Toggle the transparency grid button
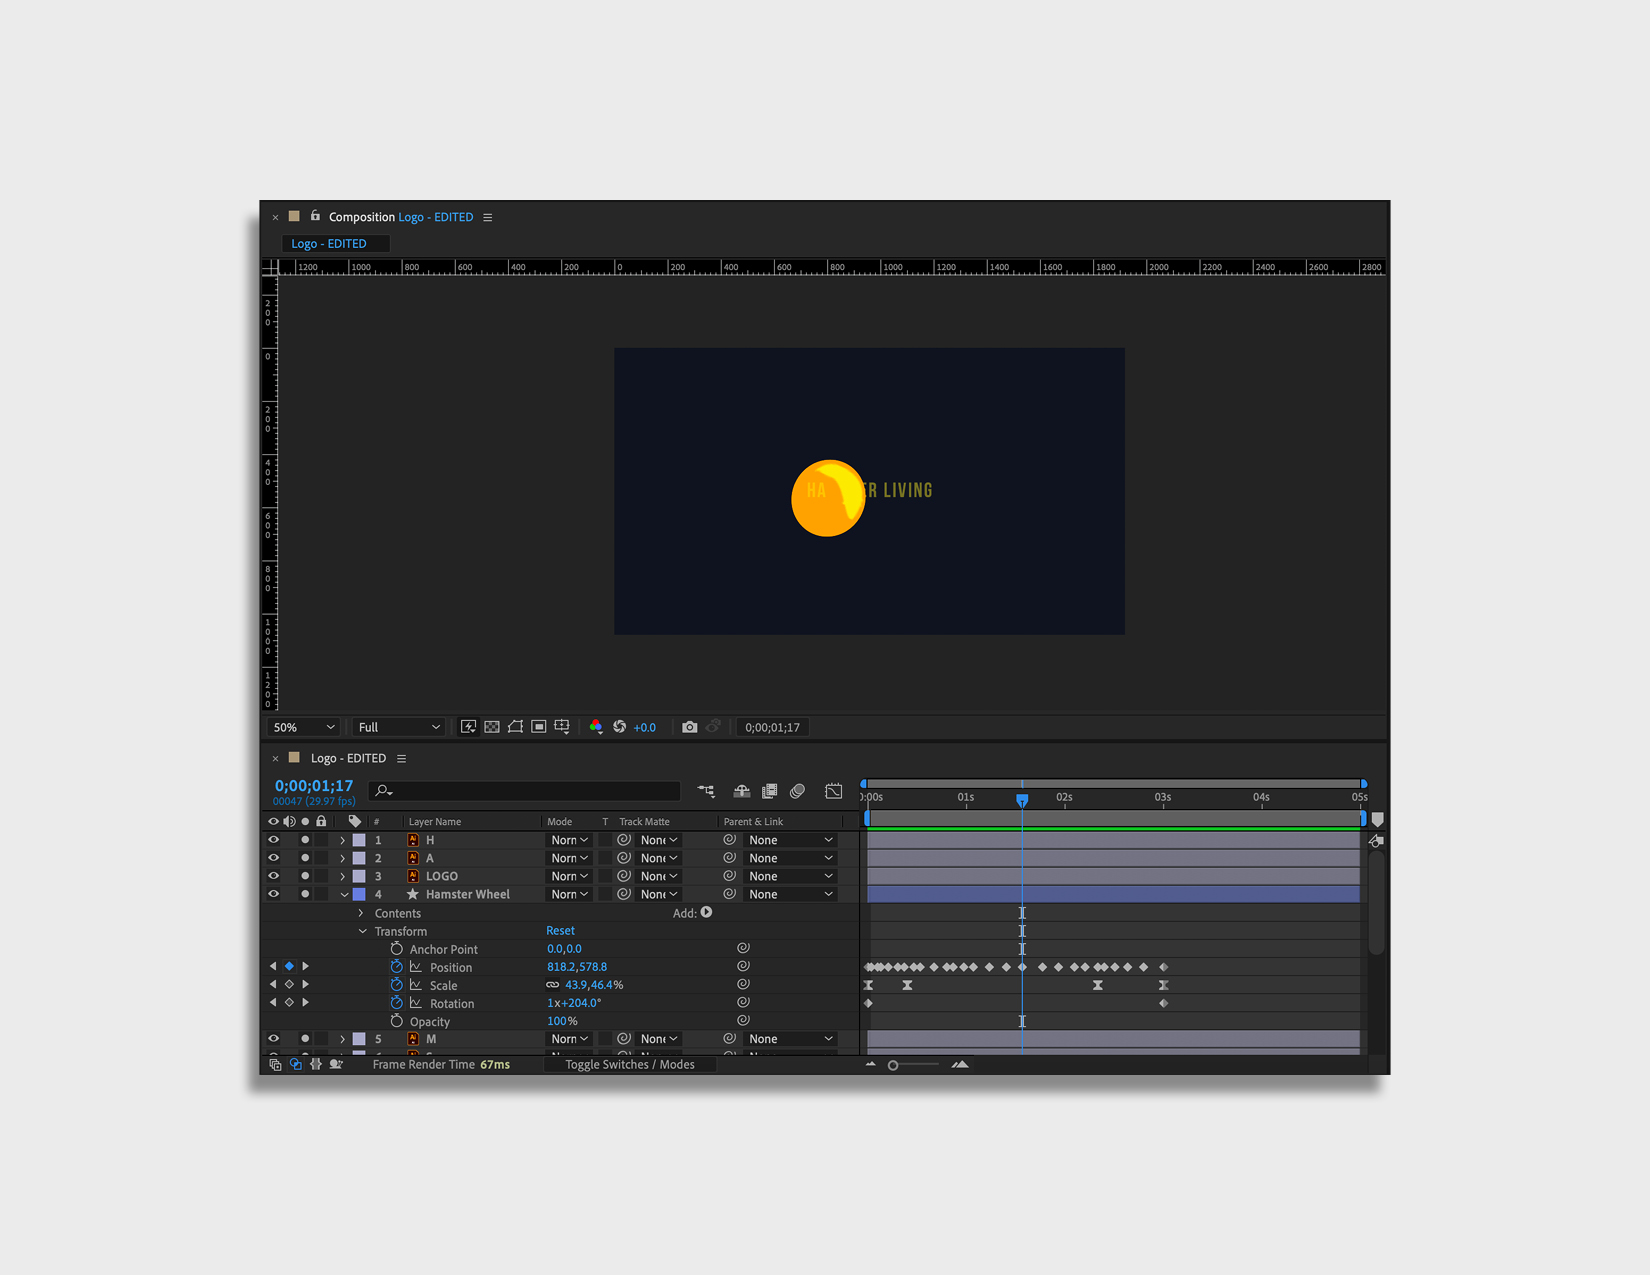Viewport: 1650px width, 1275px height. (x=492, y=727)
